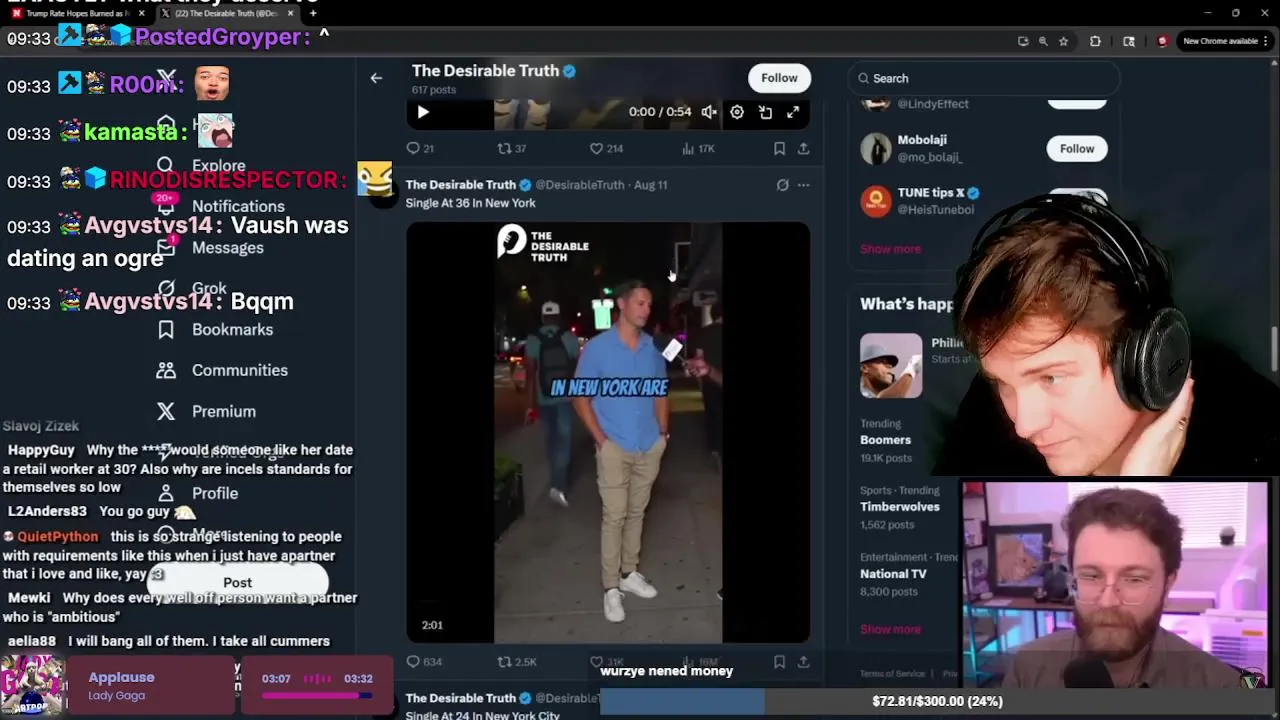Bookmark this page with Chrome star
This screenshot has width=1280, height=720.
tap(1063, 41)
